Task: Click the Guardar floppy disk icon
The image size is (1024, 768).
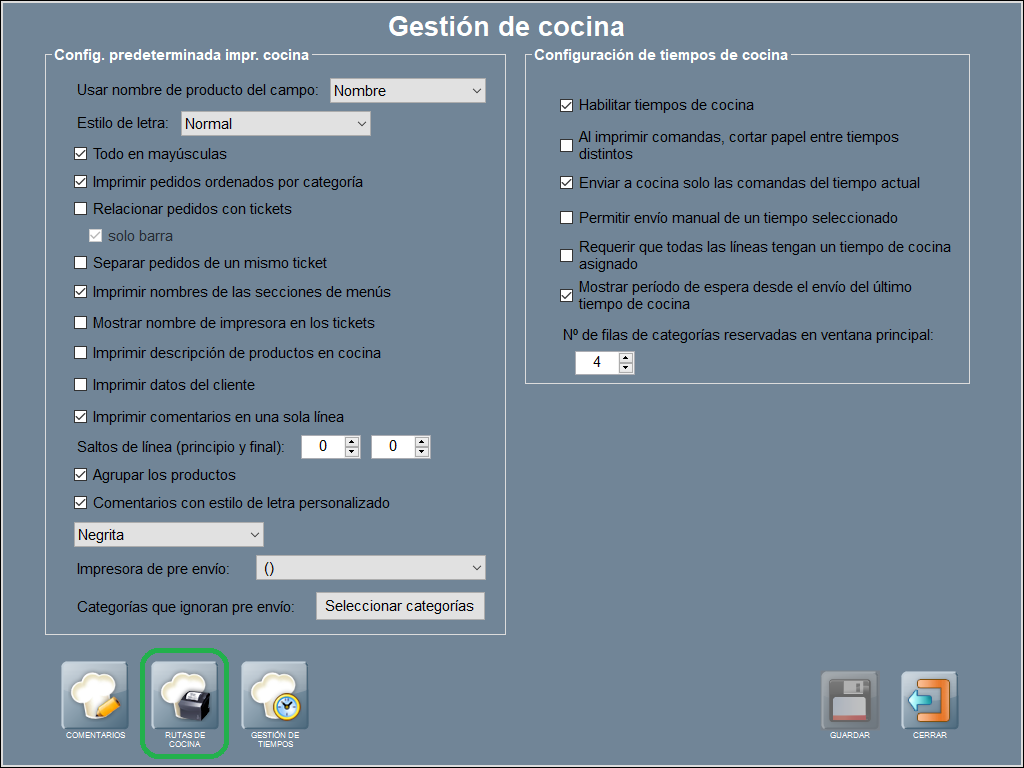Action: (x=849, y=700)
